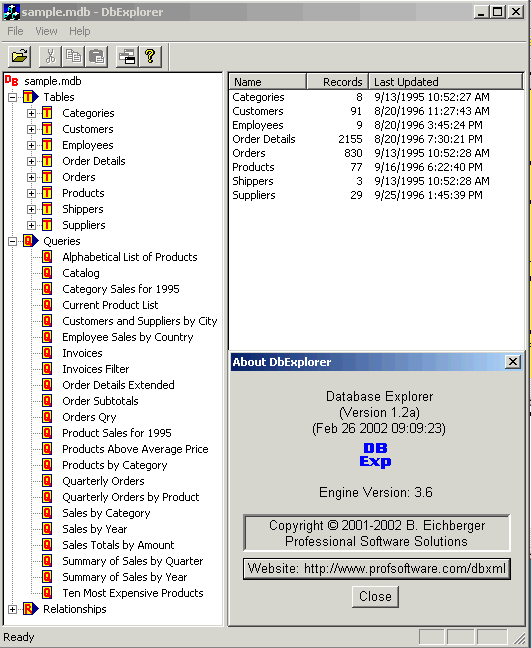Click the Paste clipboard toolbar icon
Image resolution: width=531 pixels, height=648 pixels.
[x=97, y=56]
